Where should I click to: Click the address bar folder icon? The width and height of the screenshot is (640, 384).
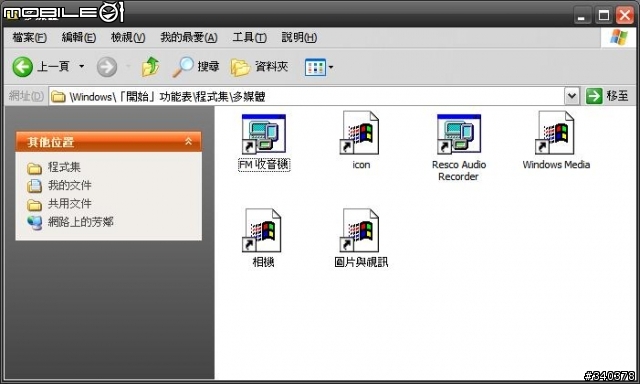(x=58, y=97)
